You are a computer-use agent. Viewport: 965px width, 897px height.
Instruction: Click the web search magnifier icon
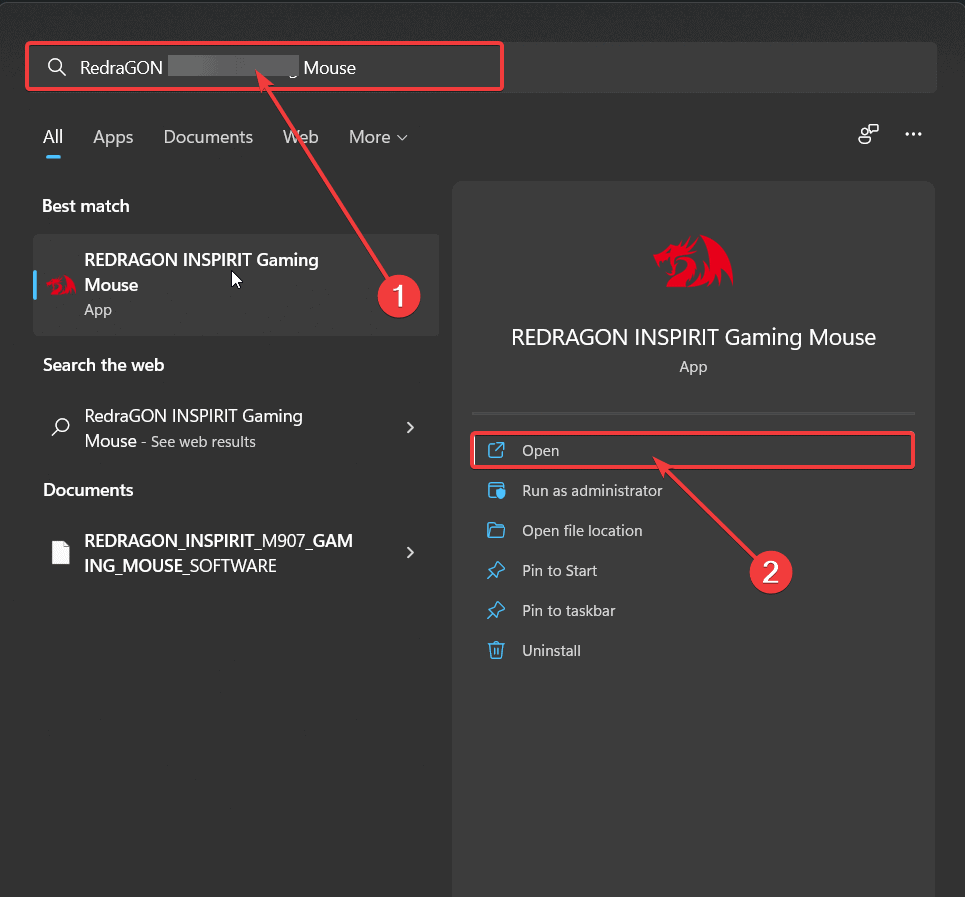click(x=61, y=426)
